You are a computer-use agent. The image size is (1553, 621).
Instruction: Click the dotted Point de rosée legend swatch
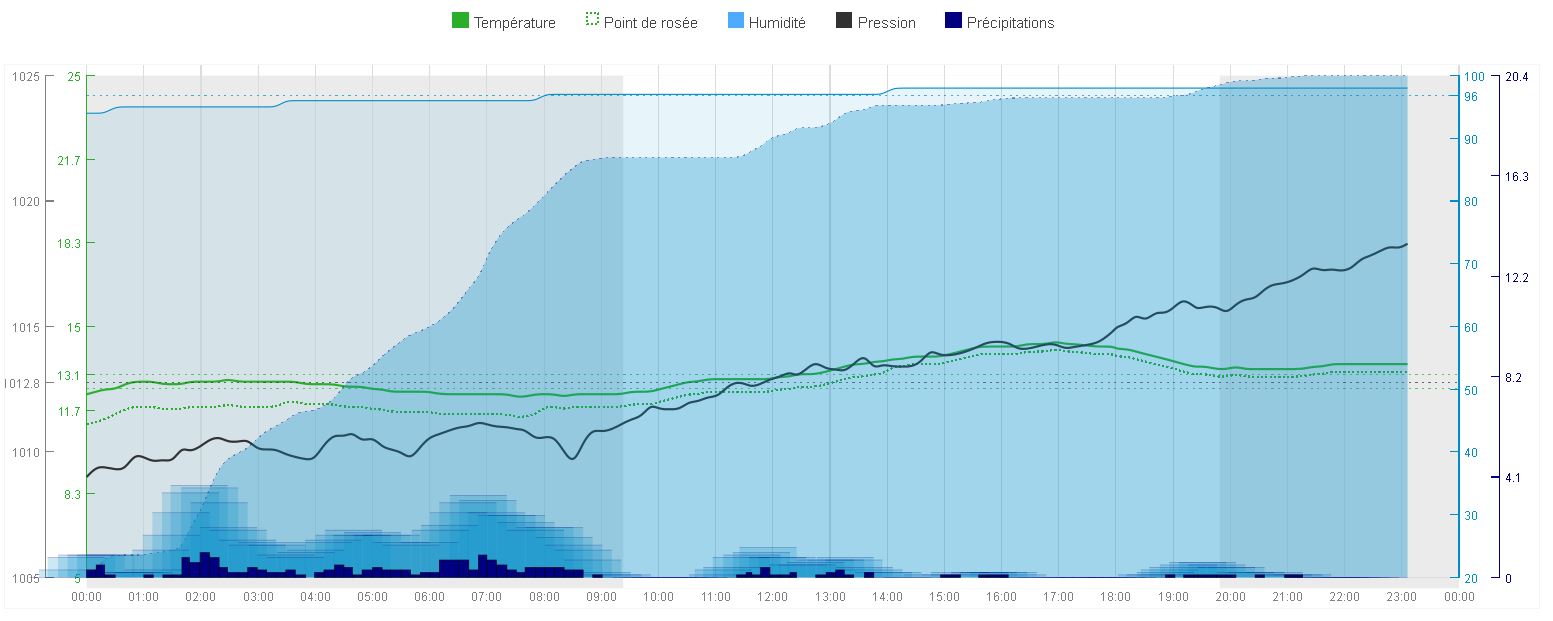click(x=591, y=22)
